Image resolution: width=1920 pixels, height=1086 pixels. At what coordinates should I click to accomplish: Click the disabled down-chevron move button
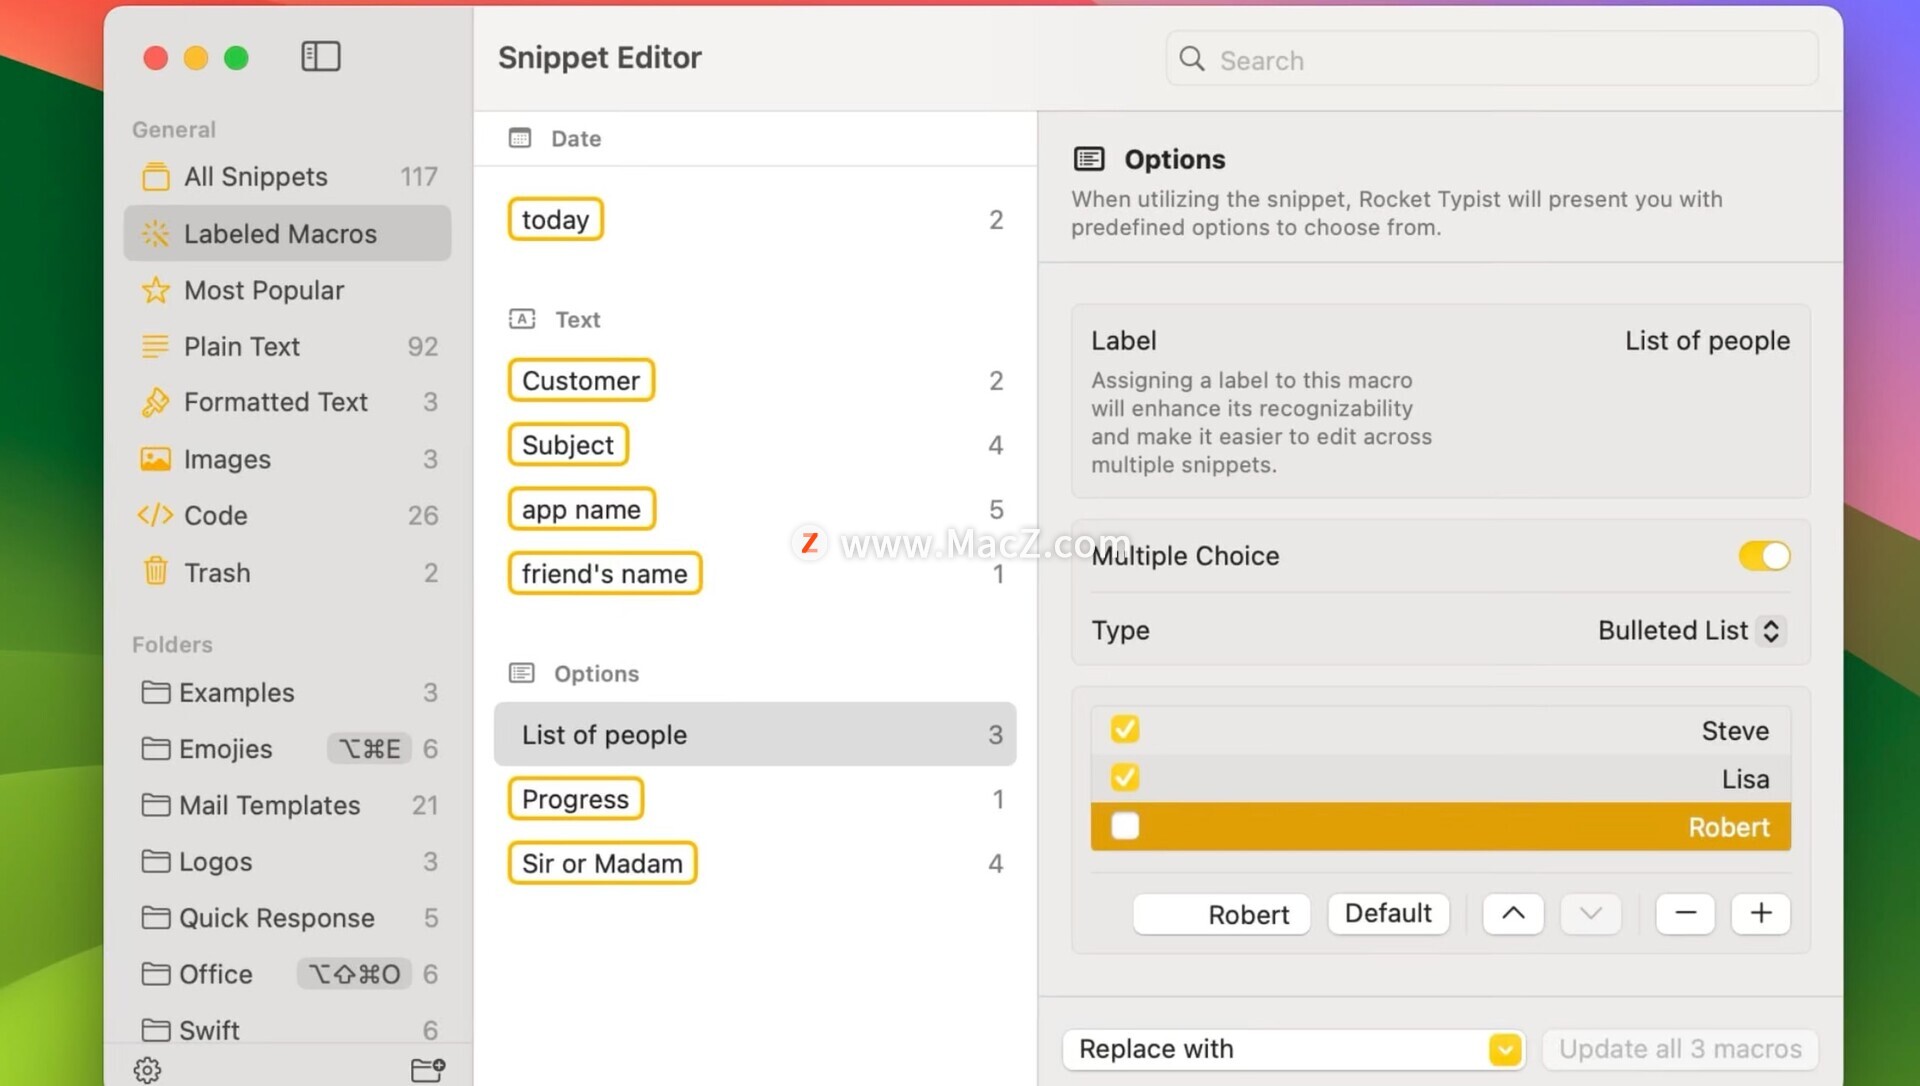click(x=1590, y=913)
